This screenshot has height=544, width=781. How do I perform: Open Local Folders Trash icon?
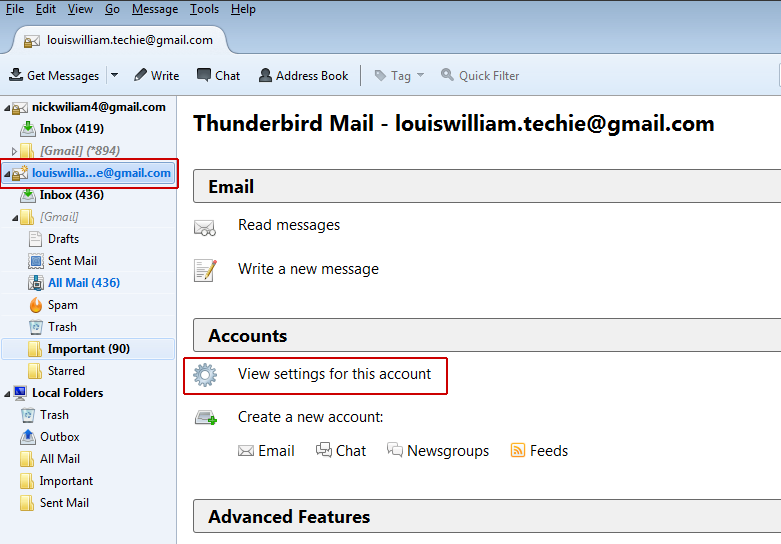point(28,415)
